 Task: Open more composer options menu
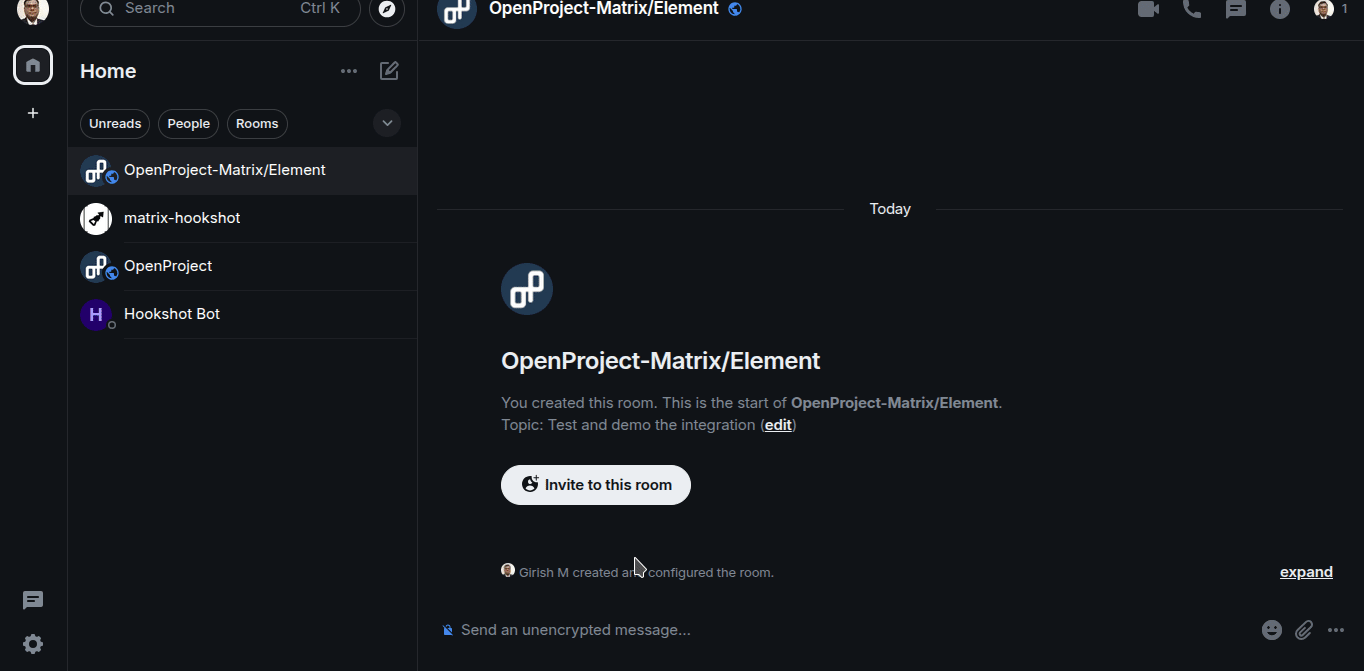[1336, 630]
